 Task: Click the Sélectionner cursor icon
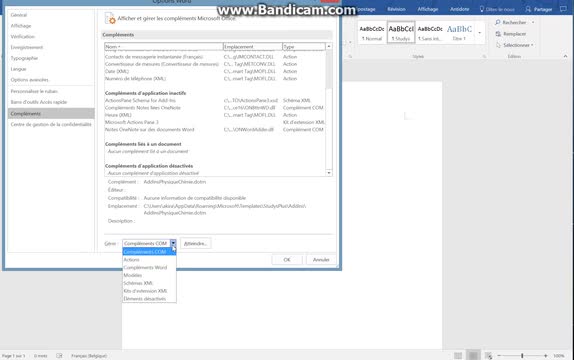pos(498,45)
